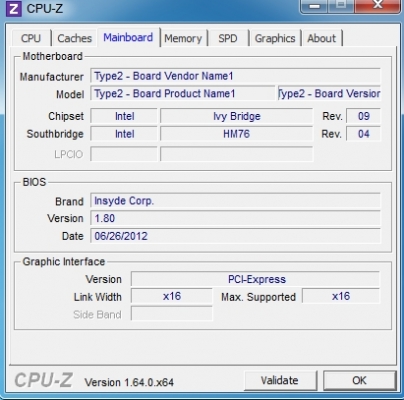Click the Manufacturer field value

(235, 76)
